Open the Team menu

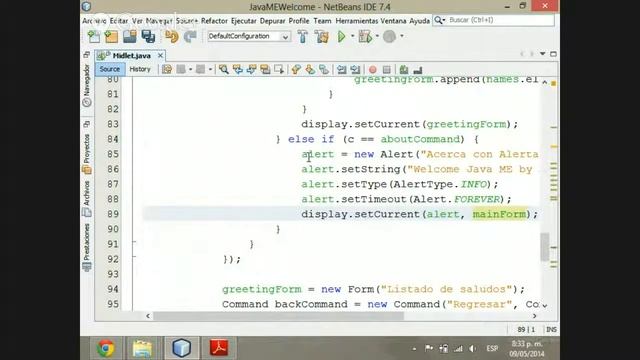[322, 21]
